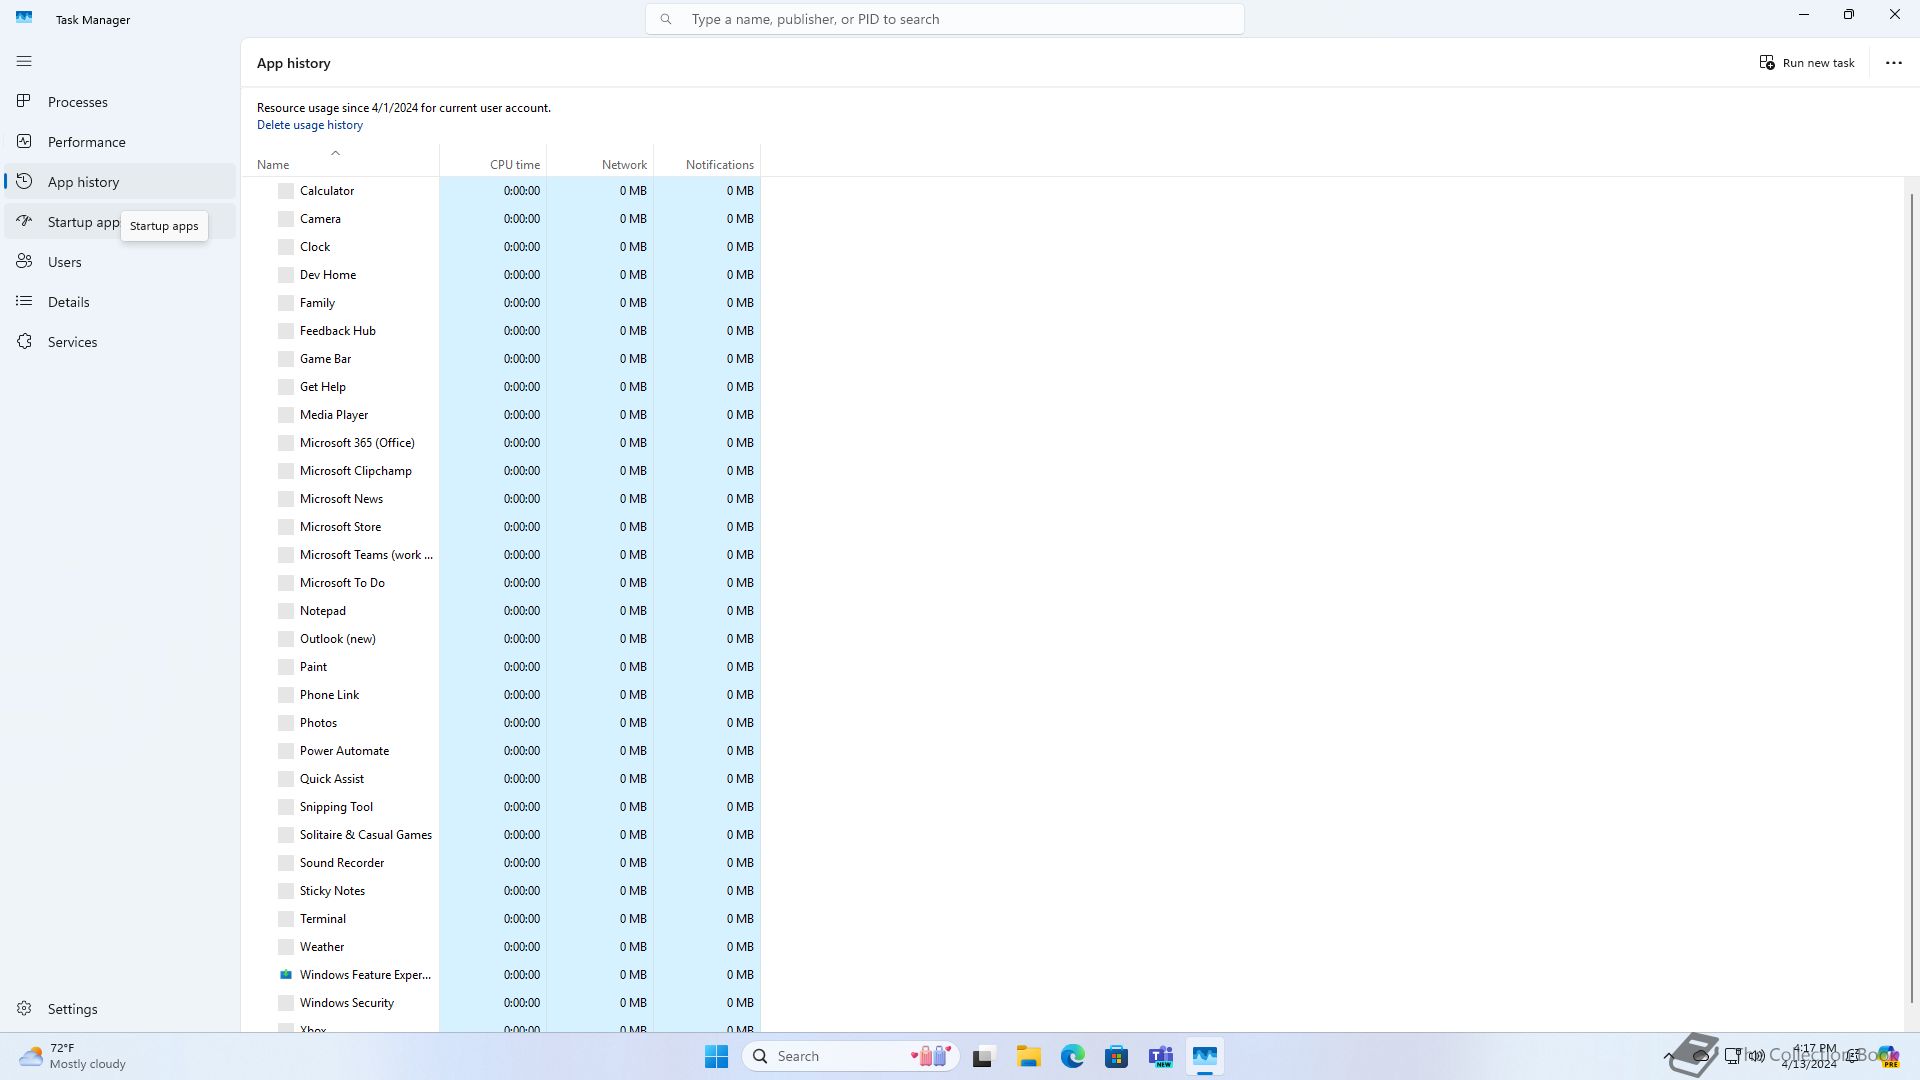Image resolution: width=1920 pixels, height=1080 pixels.
Task: Open the weather widget on taskbar
Action: coord(74,1056)
